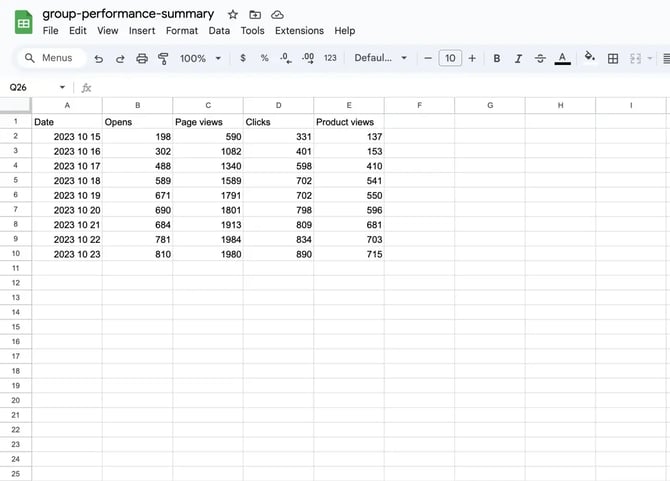Open the 100% zoom dropdown

(x=200, y=58)
